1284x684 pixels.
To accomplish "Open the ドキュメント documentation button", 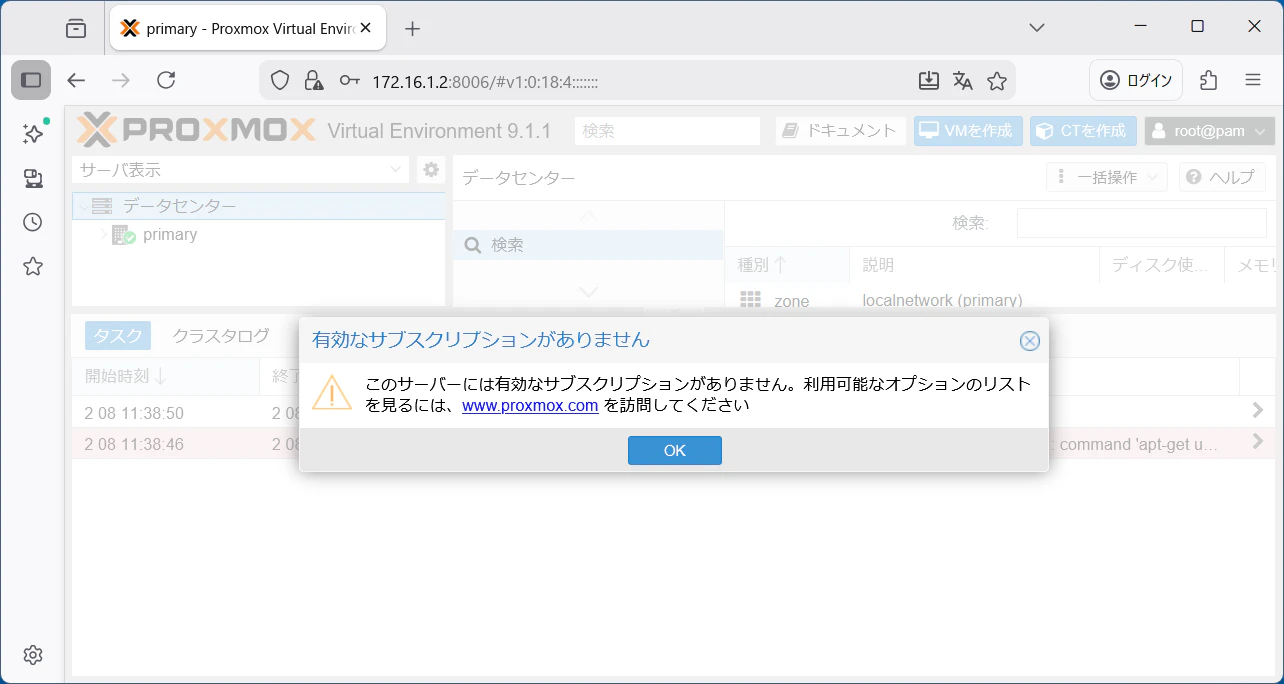I will 840,131.
